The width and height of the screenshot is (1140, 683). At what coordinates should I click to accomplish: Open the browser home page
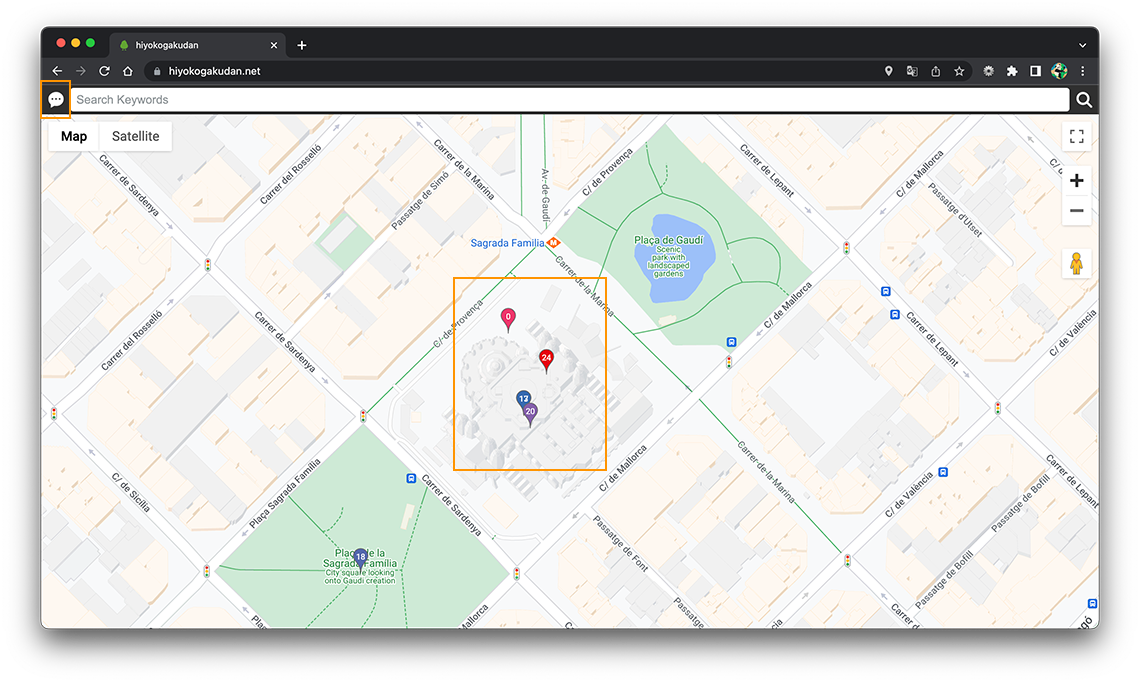(x=128, y=71)
